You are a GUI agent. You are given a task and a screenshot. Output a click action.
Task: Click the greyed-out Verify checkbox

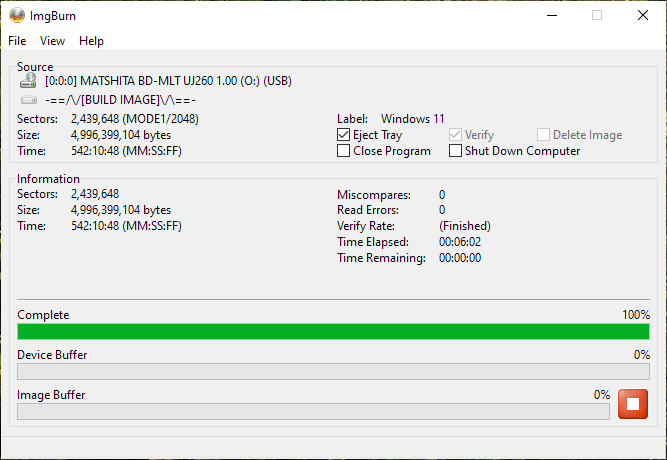[x=456, y=135]
